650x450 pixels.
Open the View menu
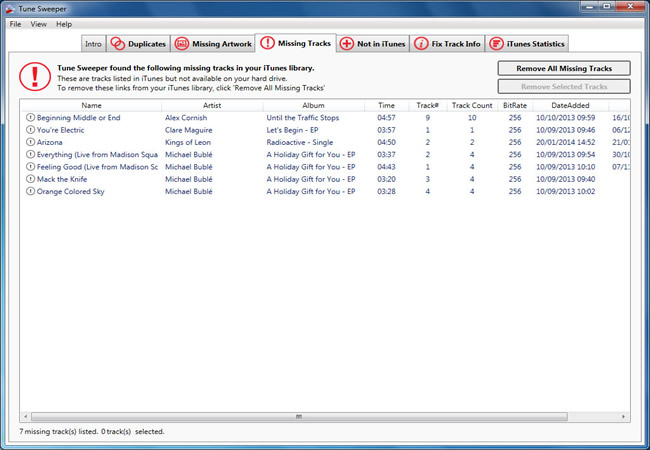(x=38, y=24)
